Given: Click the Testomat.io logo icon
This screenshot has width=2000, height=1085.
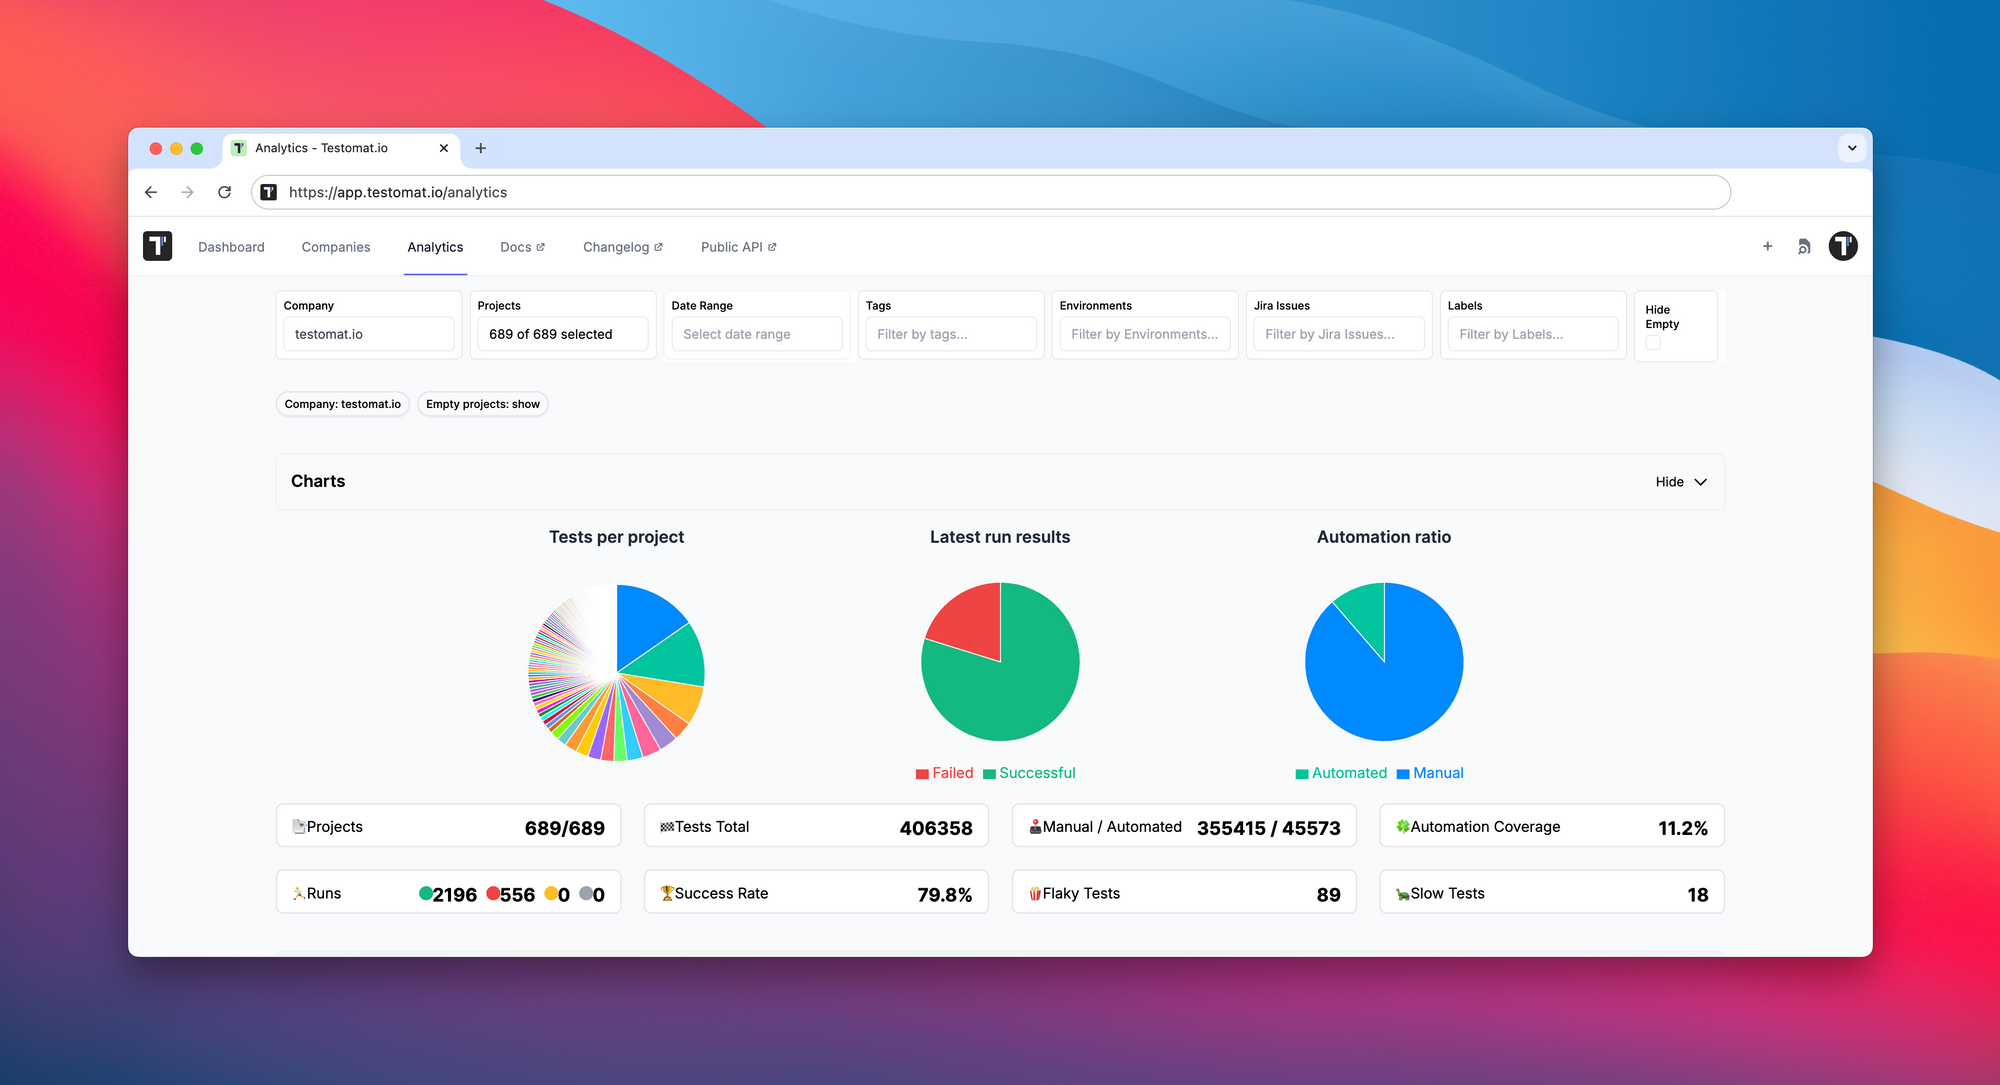Looking at the screenshot, I should click(157, 246).
